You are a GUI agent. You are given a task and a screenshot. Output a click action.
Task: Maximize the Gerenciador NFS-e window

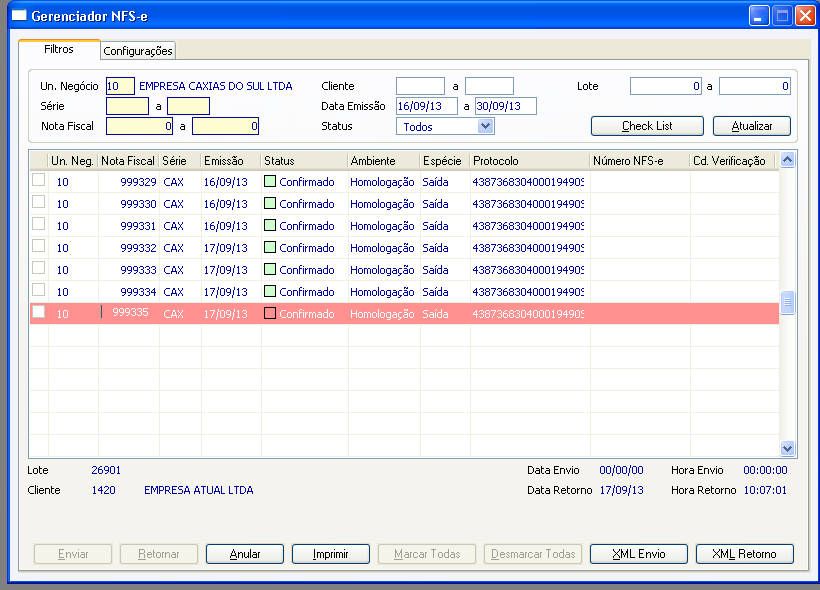tap(782, 16)
